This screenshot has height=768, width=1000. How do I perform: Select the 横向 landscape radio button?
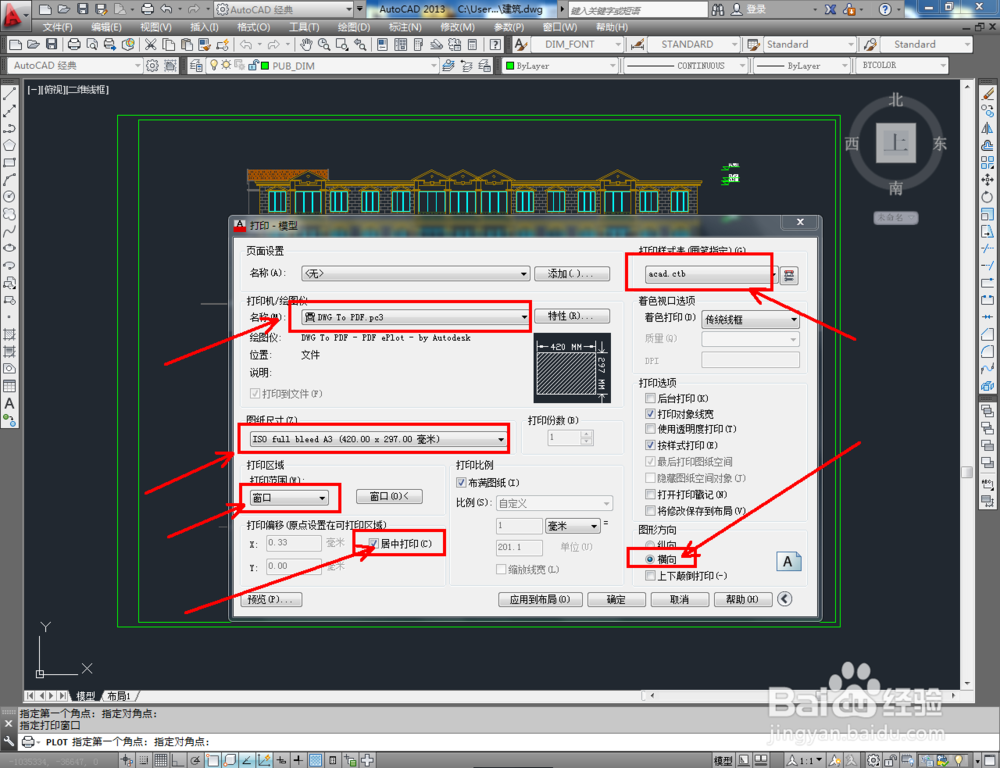[650, 559]
